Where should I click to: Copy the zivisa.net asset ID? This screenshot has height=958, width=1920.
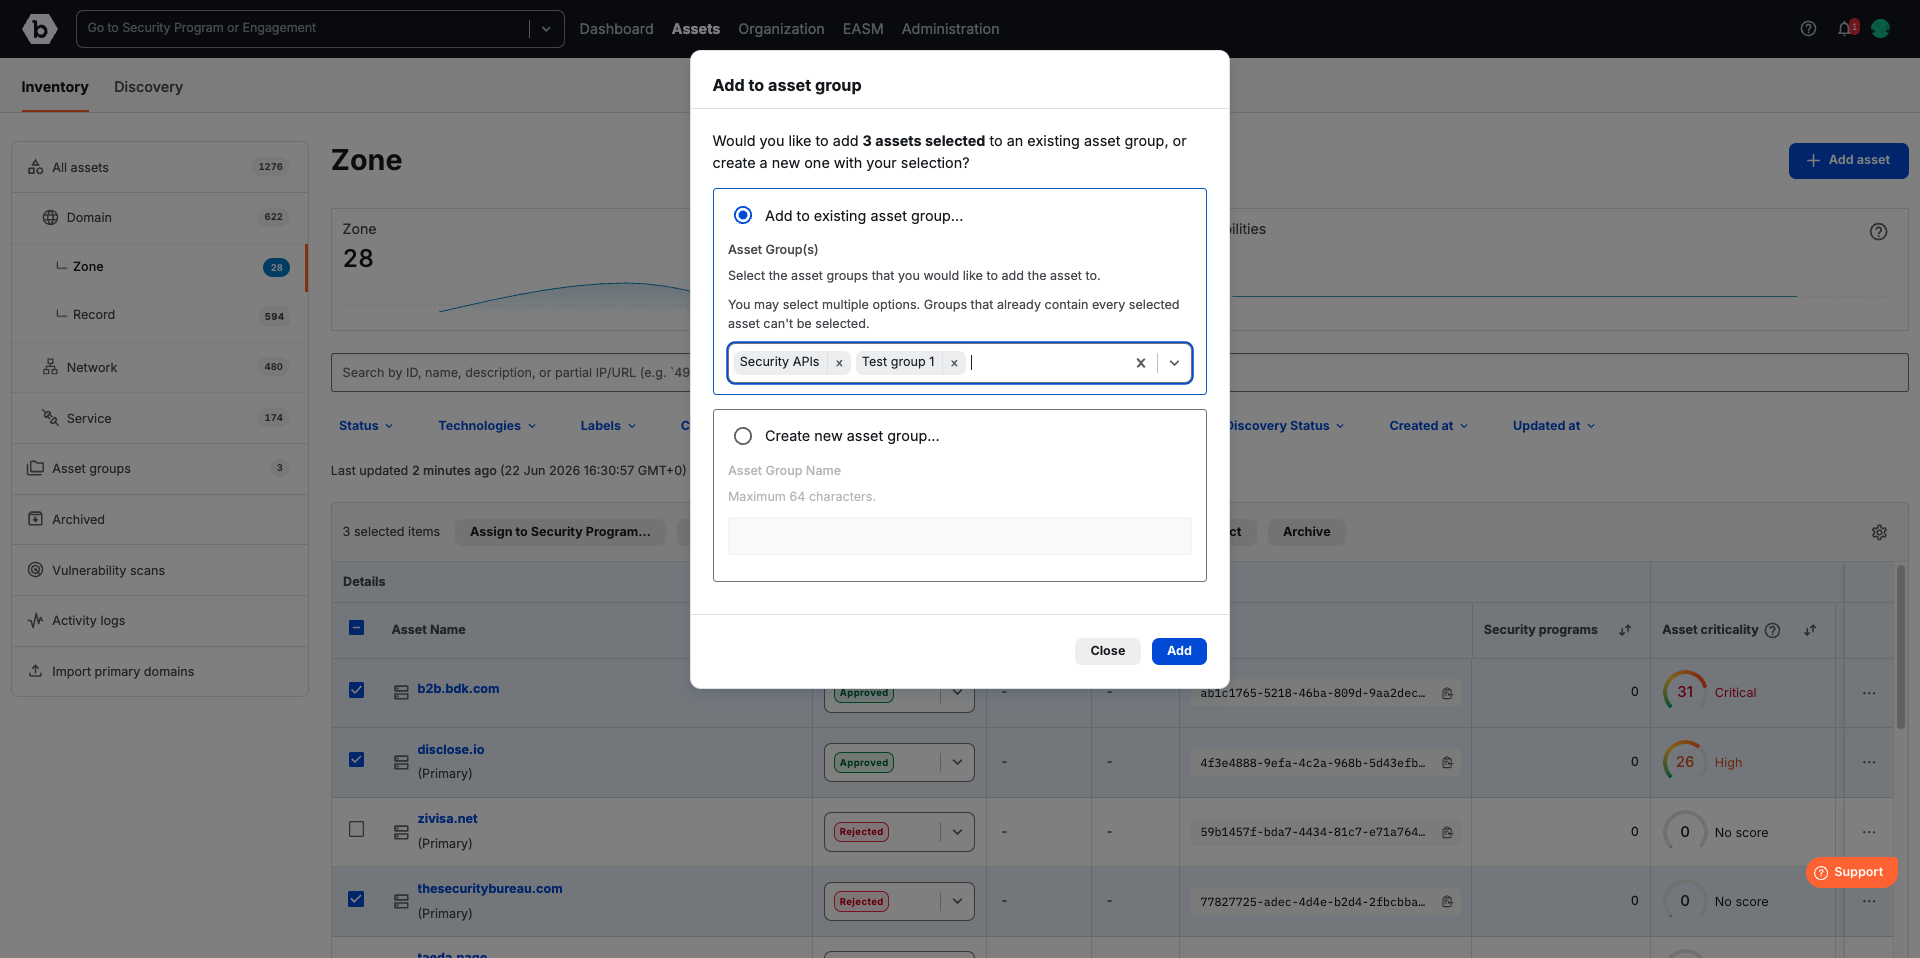1447,832
